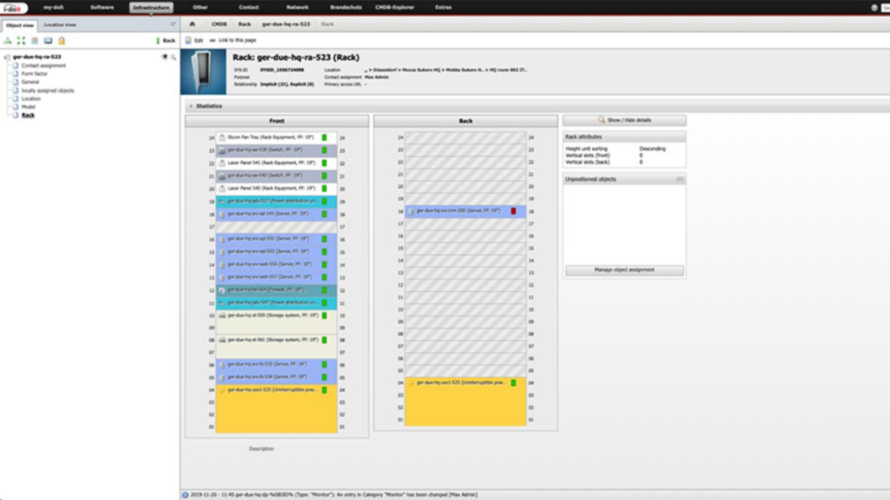The height and width of the screenshot is (500, 890).
Task: Click ger-due-hq-srv-web-555 server in slot 14
Action: pos(276,264)
